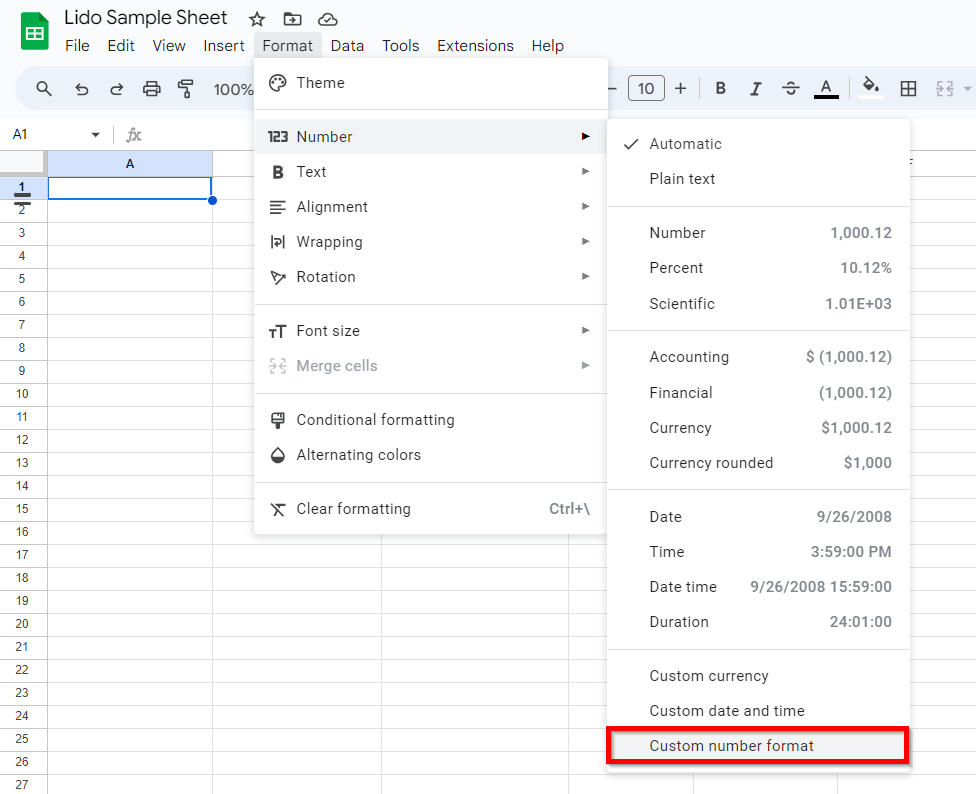Viewport: 976px width, 794px height.
Task: Select Plain text format
Action: pos(758,179)
